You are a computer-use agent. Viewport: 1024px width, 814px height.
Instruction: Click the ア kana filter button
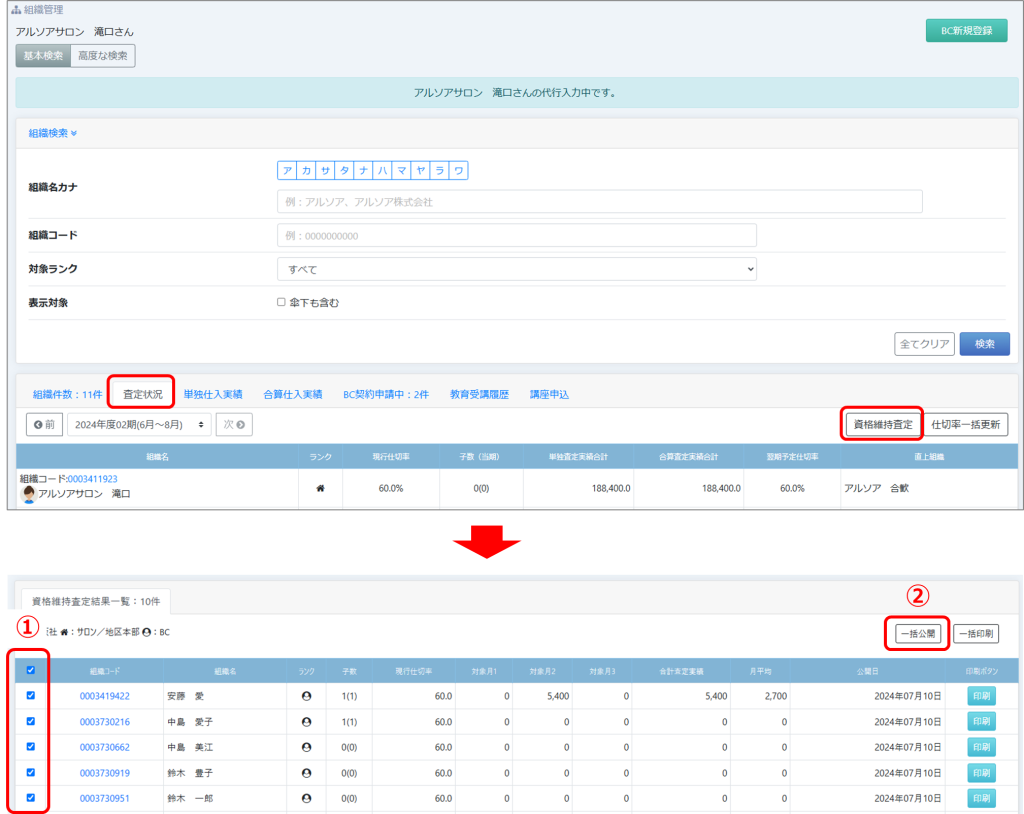coord(287,171)
